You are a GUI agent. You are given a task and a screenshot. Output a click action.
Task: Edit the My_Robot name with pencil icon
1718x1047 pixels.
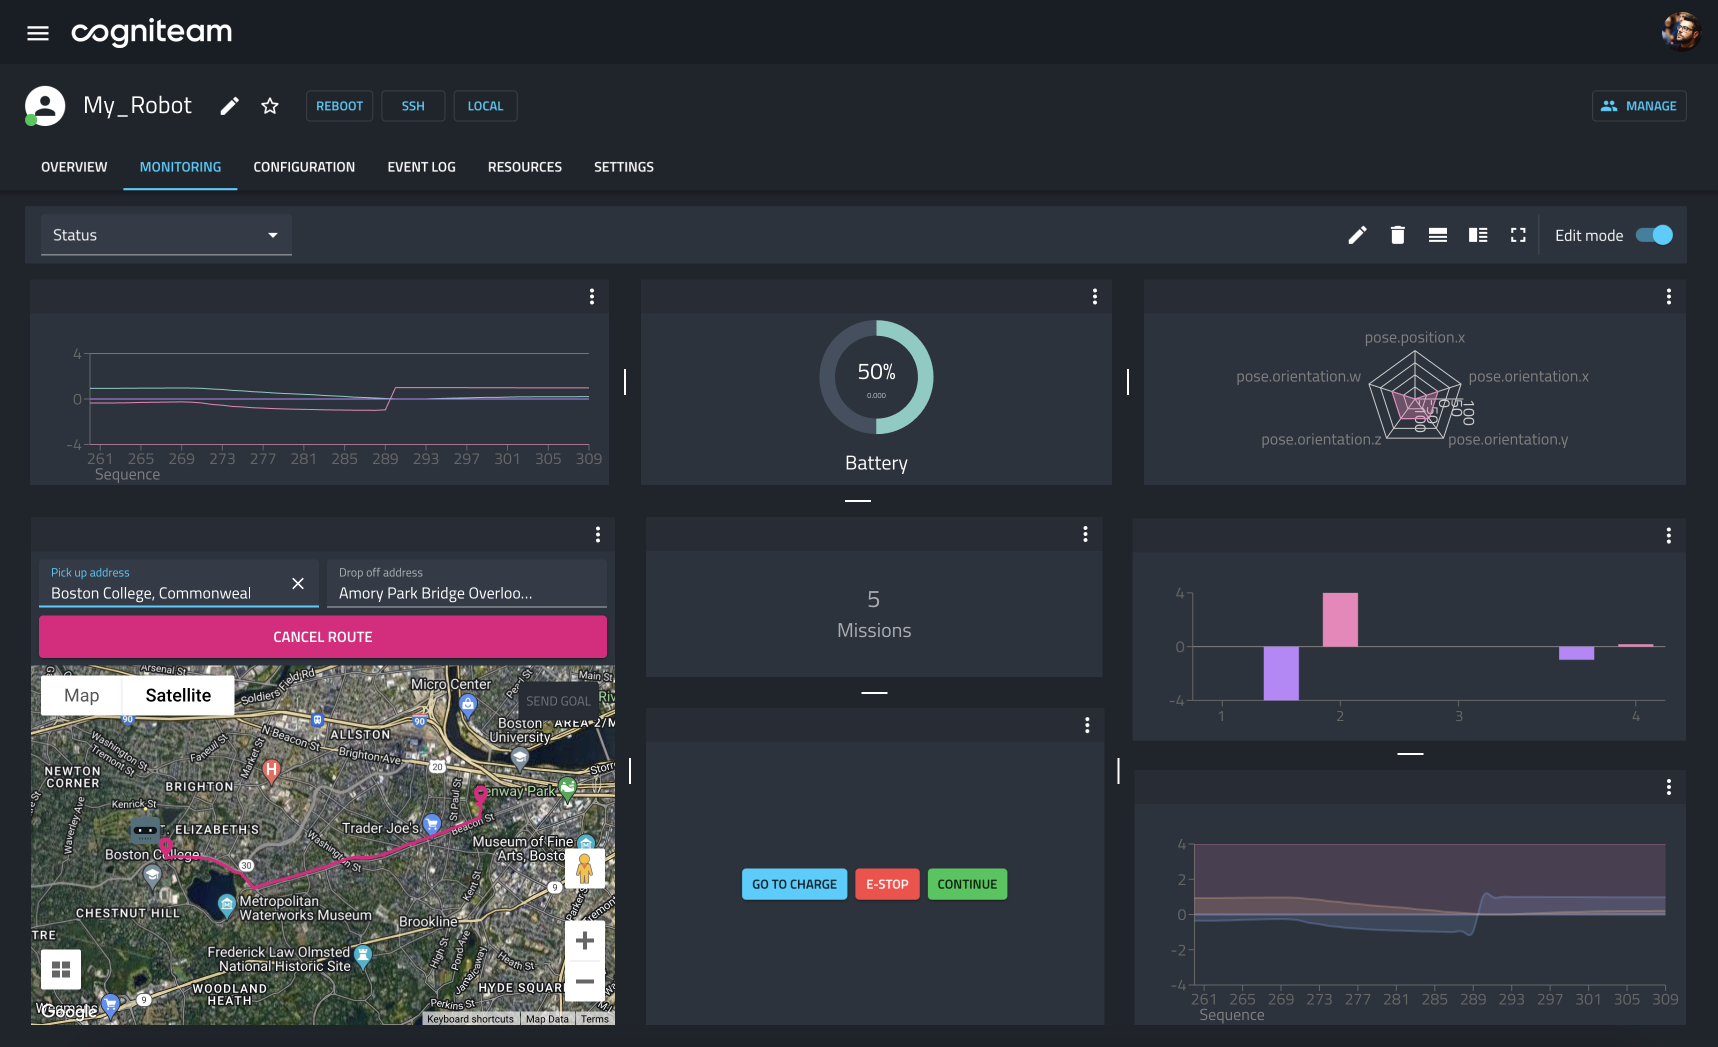coord(230,106)
